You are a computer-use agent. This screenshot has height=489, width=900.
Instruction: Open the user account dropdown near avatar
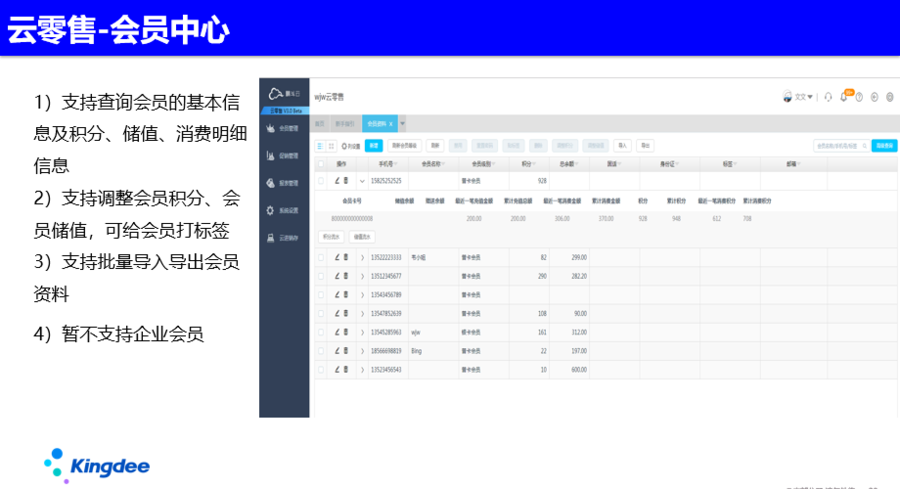(804, 97)
